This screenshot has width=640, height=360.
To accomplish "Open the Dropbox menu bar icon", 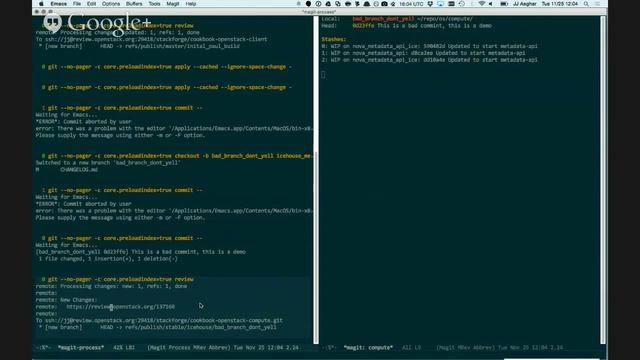I will [x=430, y=4].
